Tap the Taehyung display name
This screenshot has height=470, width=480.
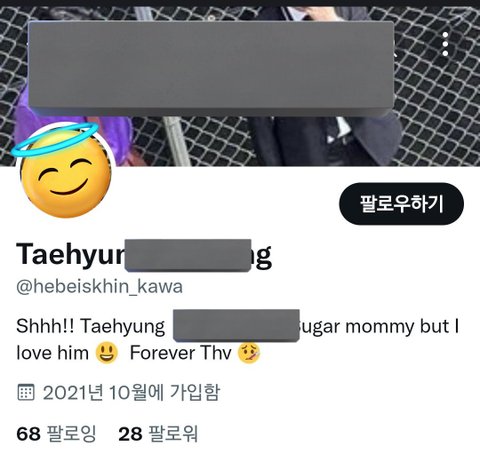coord(144,255)
